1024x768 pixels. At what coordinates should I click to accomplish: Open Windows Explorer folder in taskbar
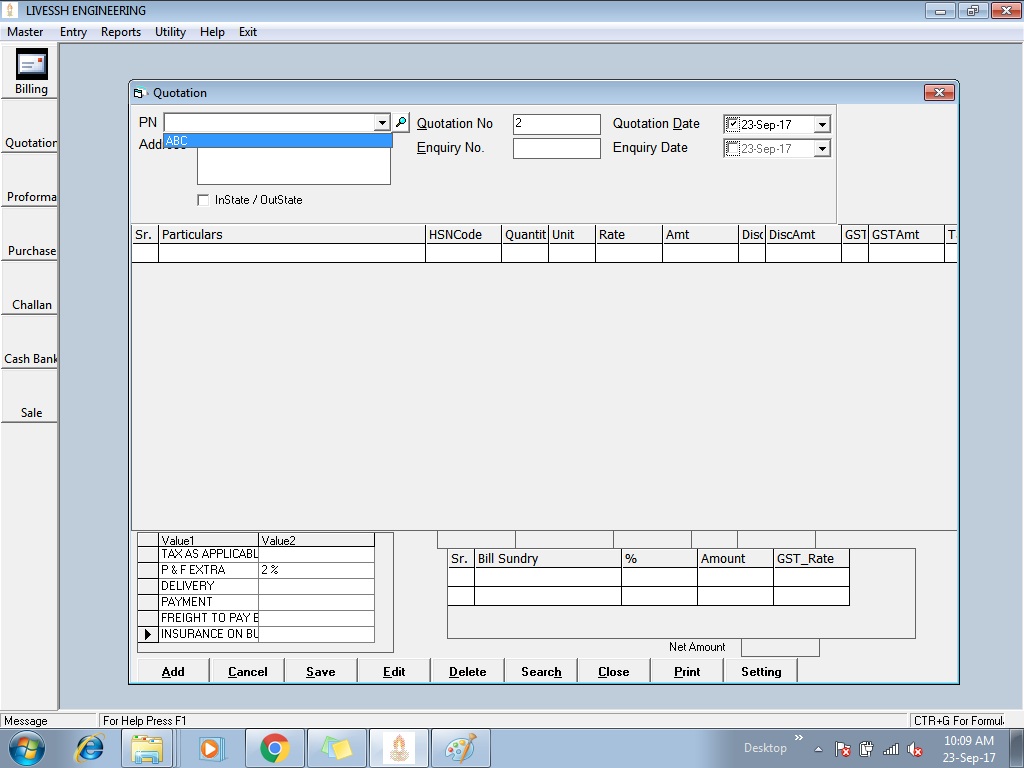(147, 748)
